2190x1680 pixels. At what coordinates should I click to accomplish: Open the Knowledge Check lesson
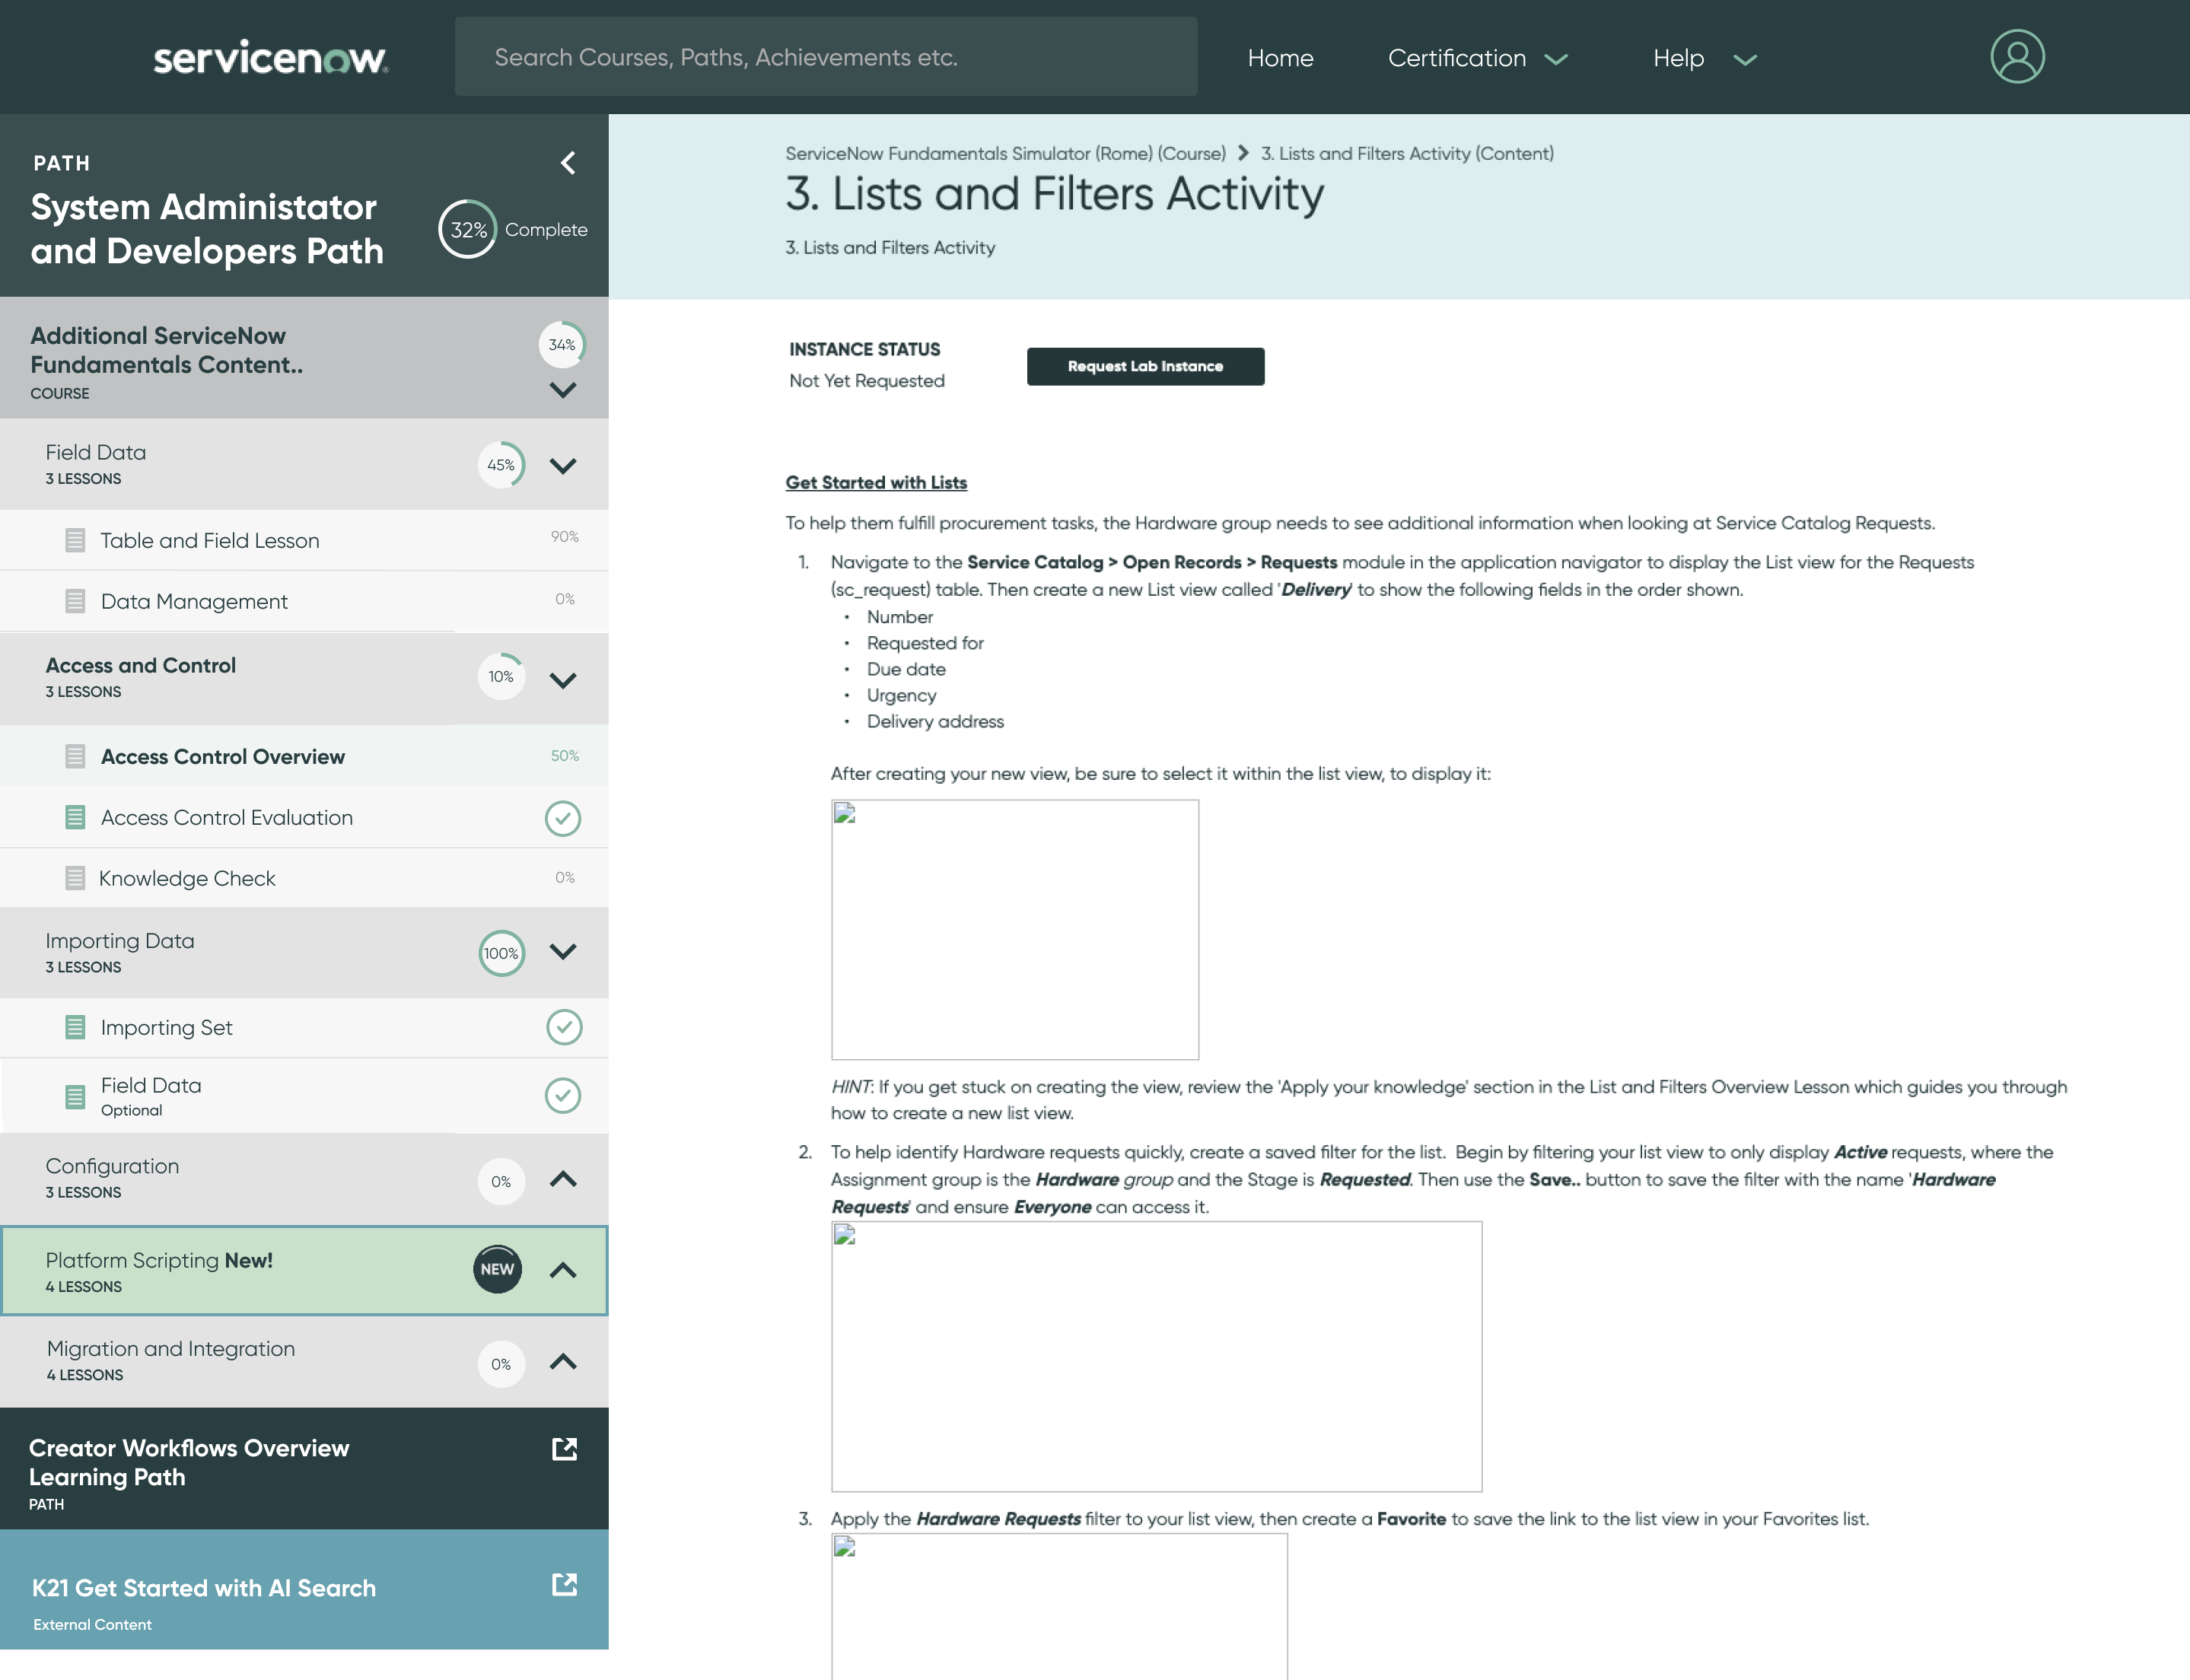[x=304, y=878]
